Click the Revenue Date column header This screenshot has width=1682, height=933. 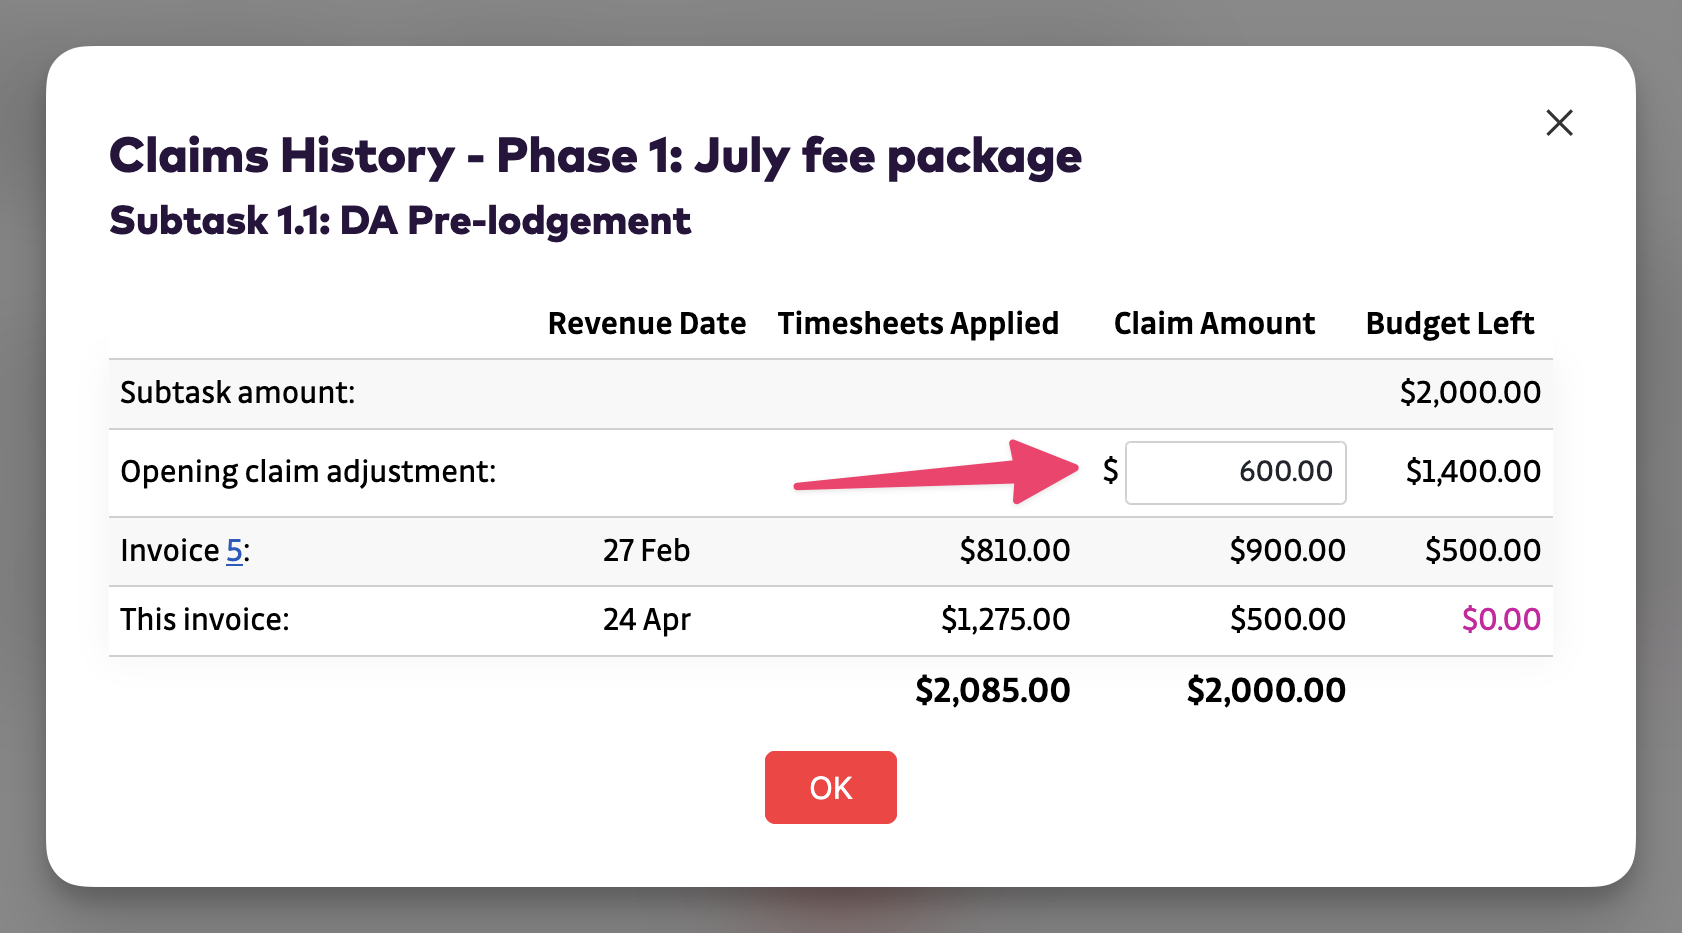pyautogui.click(x=646, y=323)
